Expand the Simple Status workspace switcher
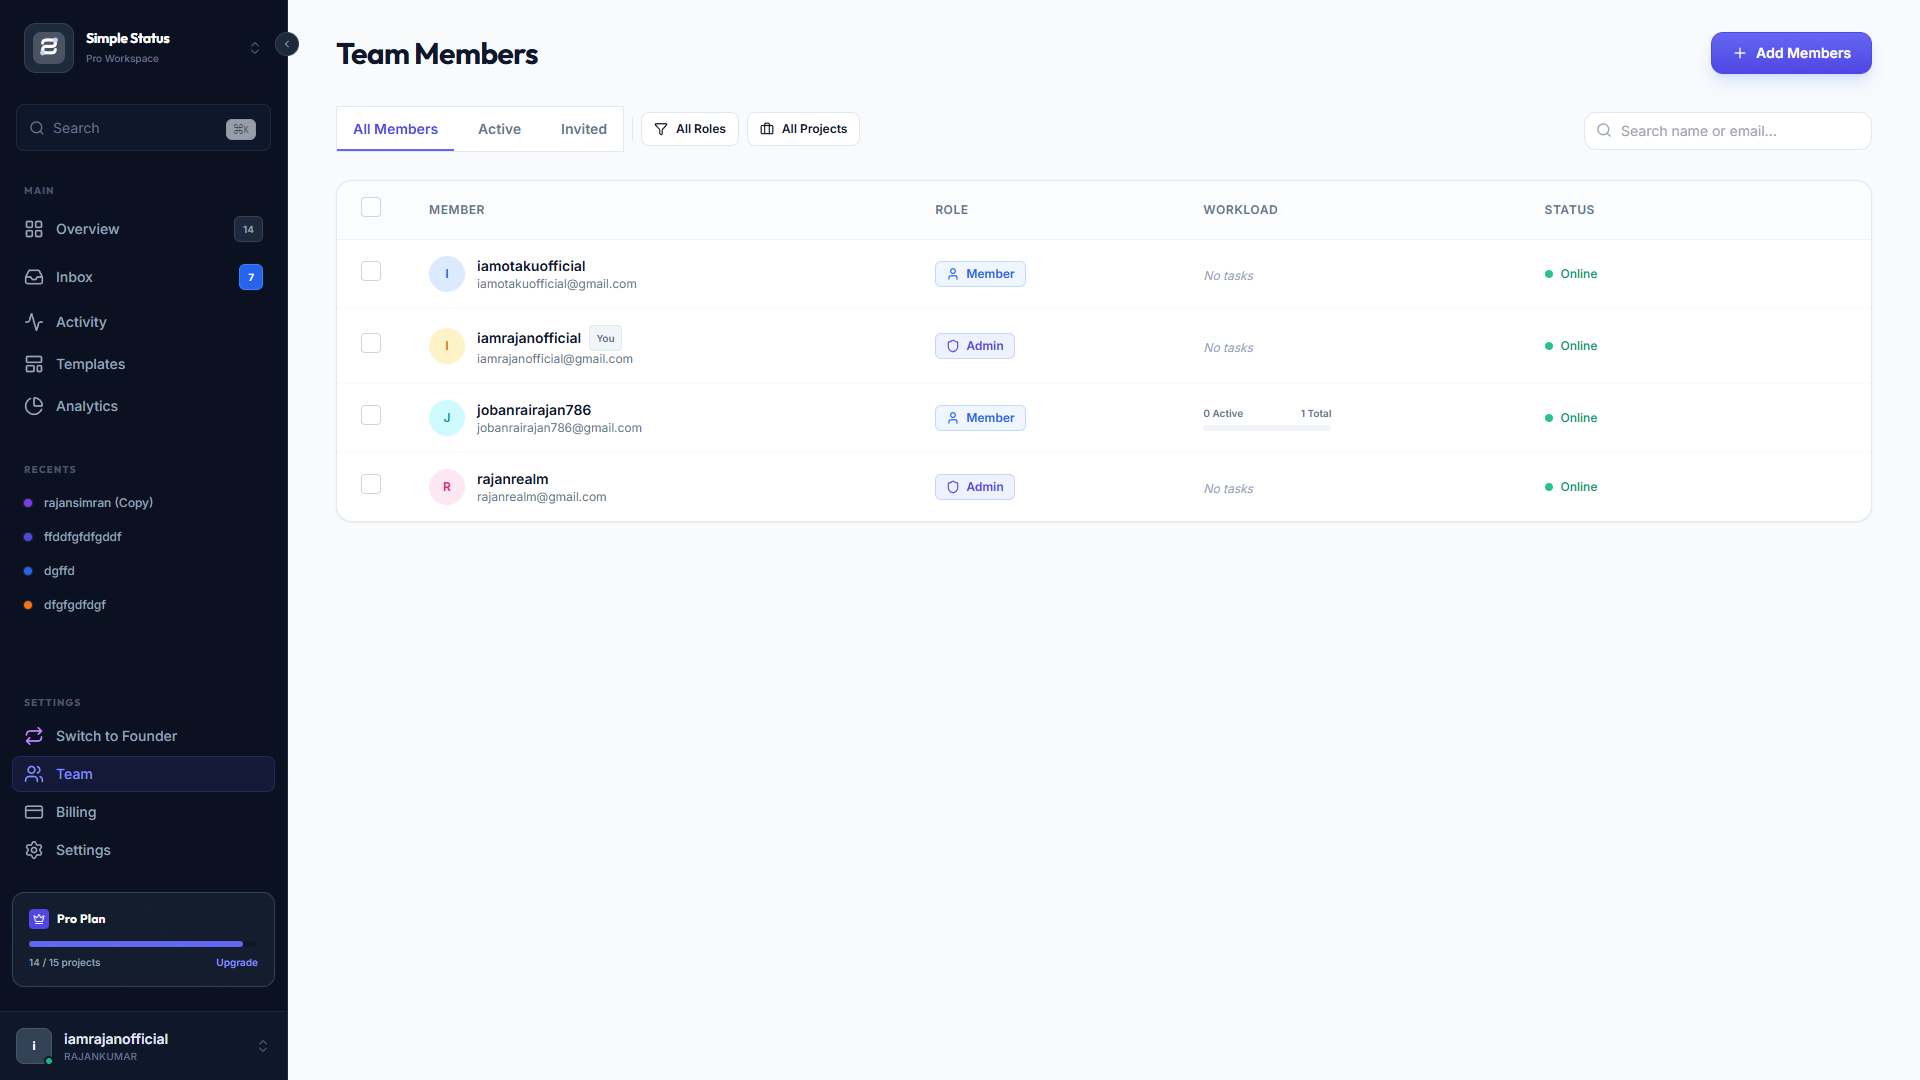The width and height of the screenshot is (1920, 1080). [255, 48]
